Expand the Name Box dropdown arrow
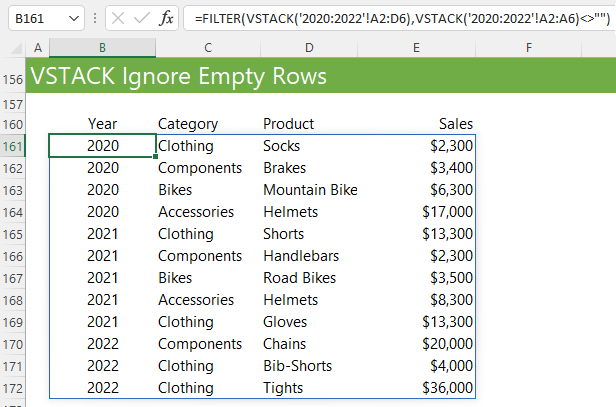This screenshot has height=407, width=616. [74, 18]
